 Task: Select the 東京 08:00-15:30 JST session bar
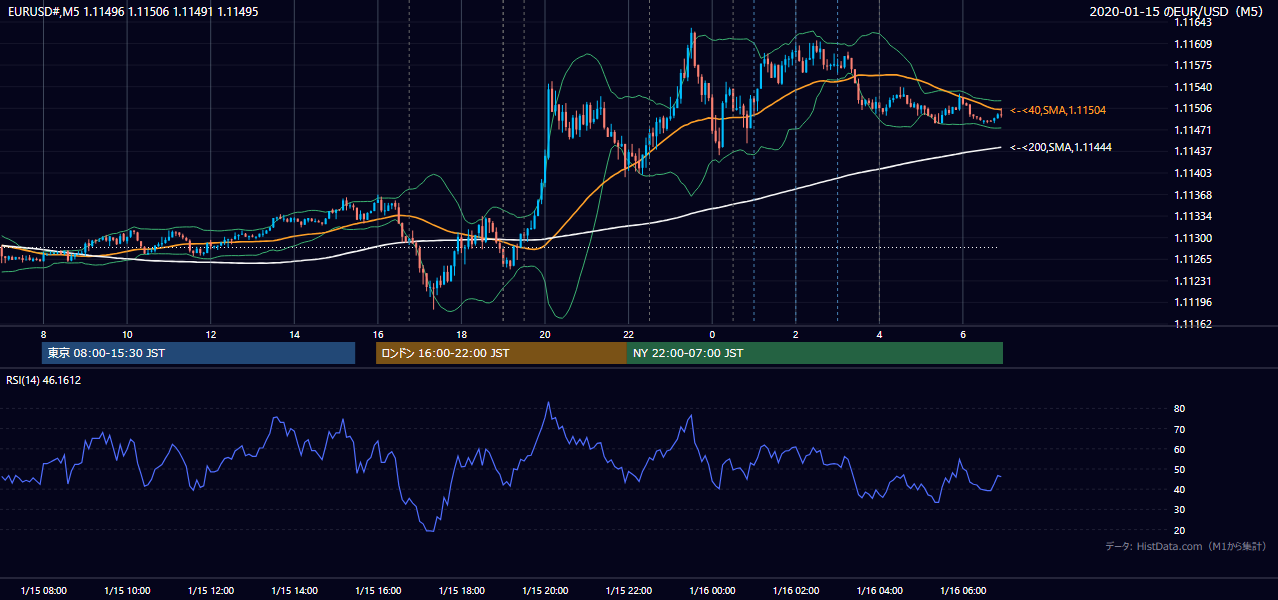tap(199, 353)
